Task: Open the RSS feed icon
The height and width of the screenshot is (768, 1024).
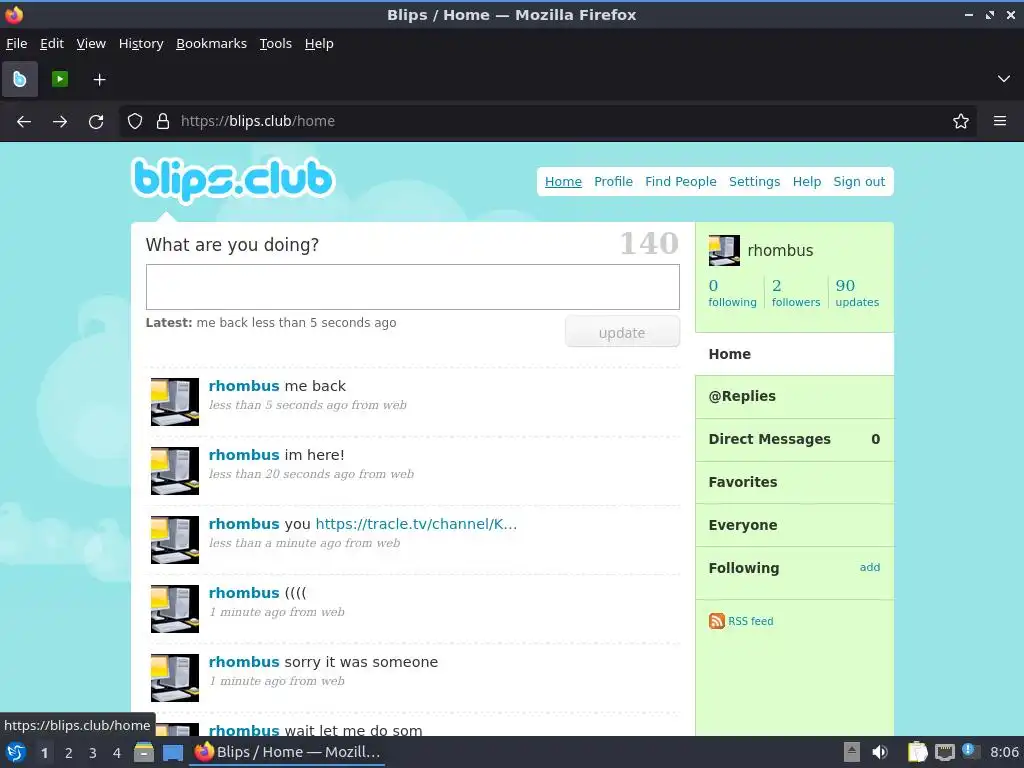Action: coord(716,621)
